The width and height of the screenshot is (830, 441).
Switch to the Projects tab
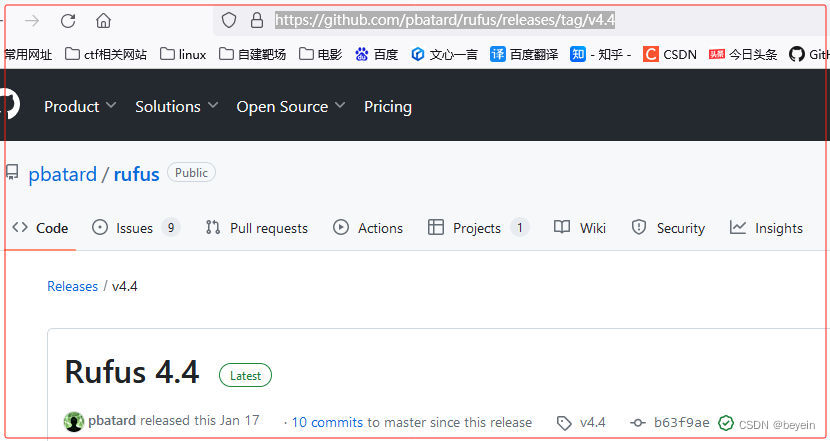[478, 228]
